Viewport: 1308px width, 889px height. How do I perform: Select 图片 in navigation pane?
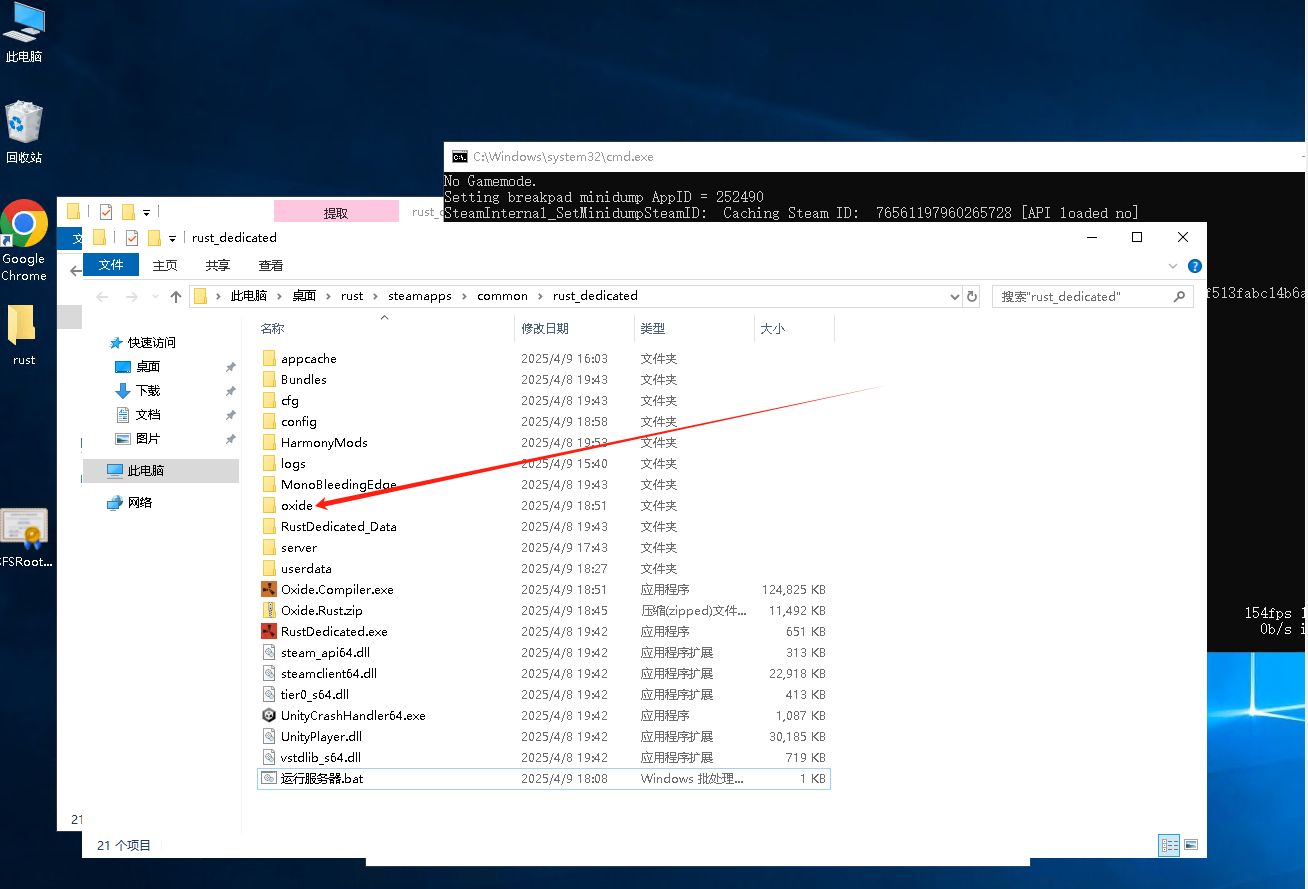[148, 438]
